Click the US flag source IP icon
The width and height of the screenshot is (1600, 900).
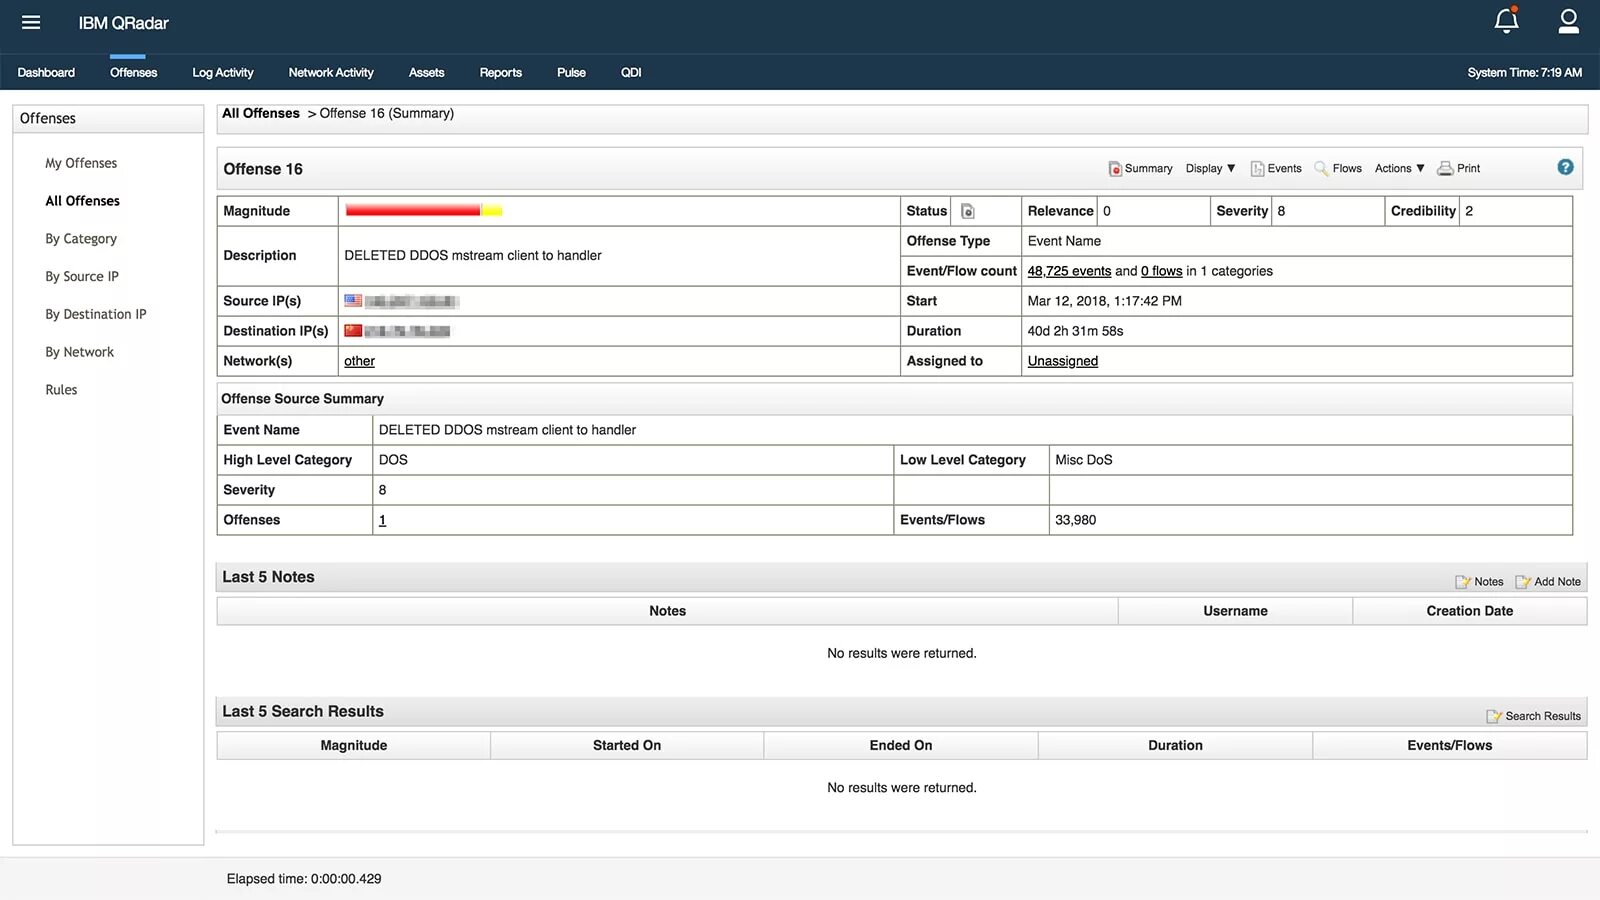tap(353, 300)
